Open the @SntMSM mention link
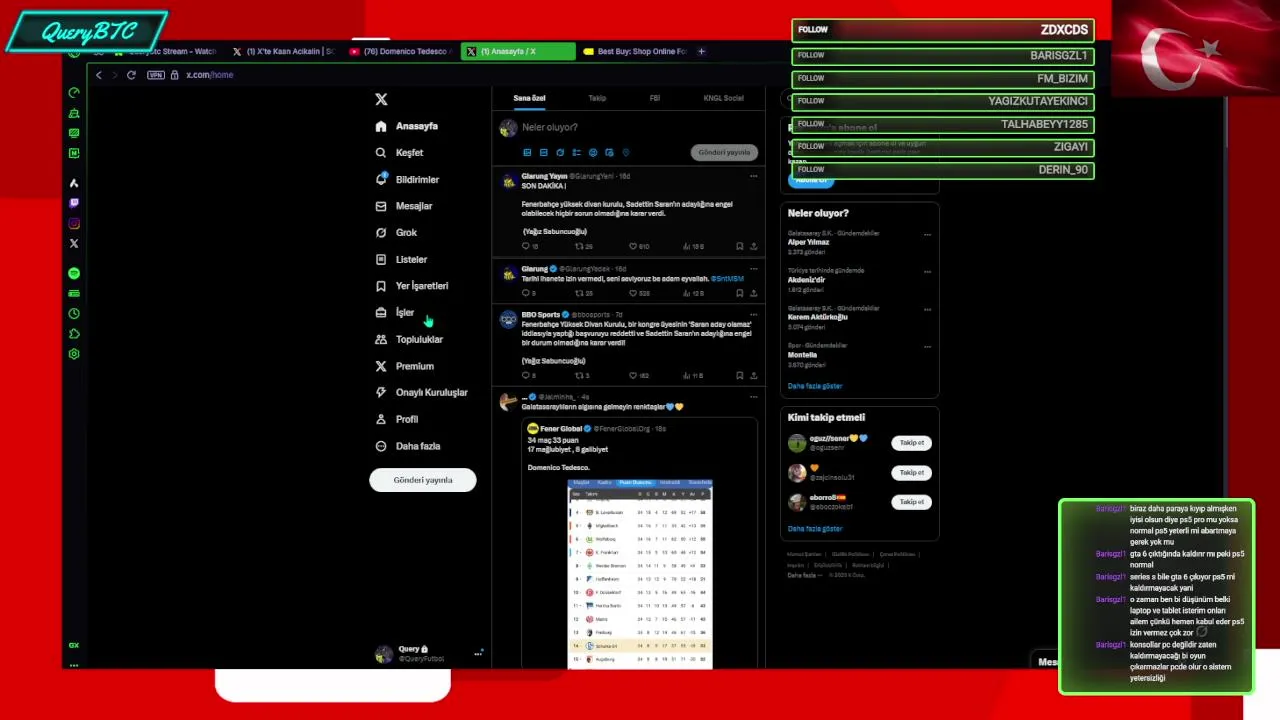 tap(727, 279)
